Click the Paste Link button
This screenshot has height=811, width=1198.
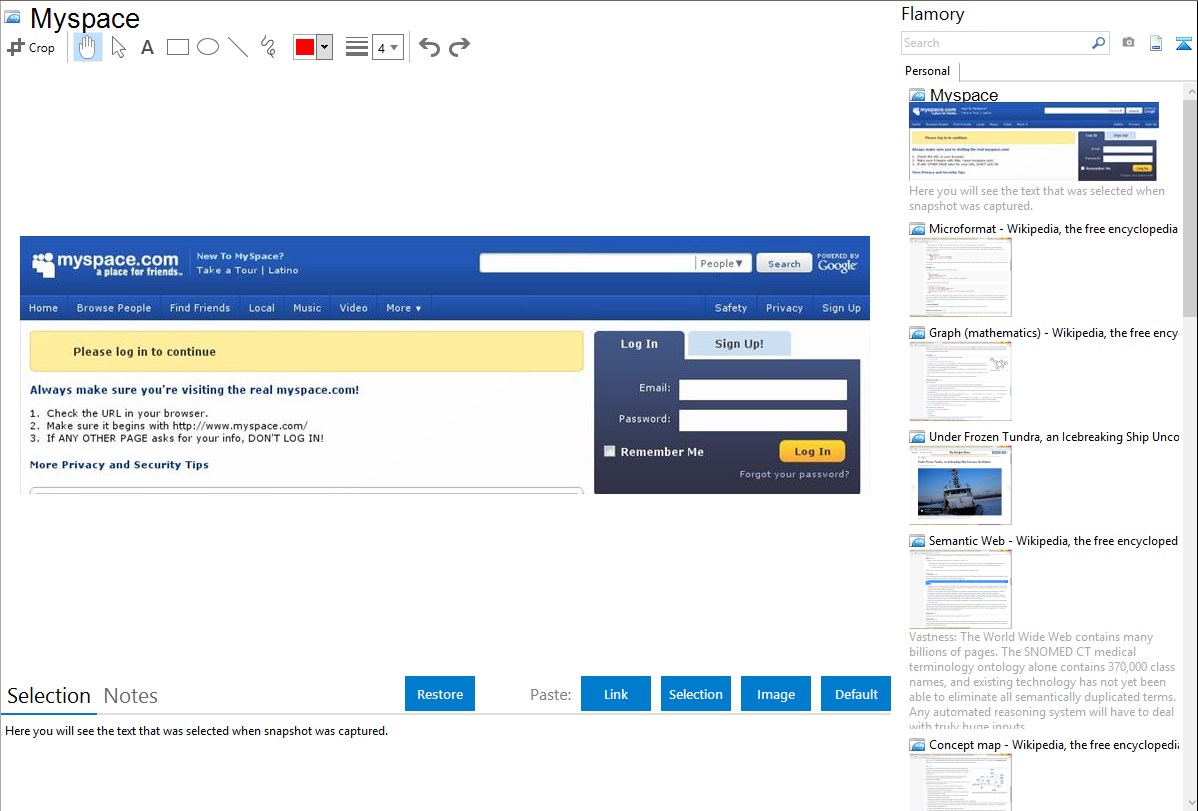[x=616, y=694]
